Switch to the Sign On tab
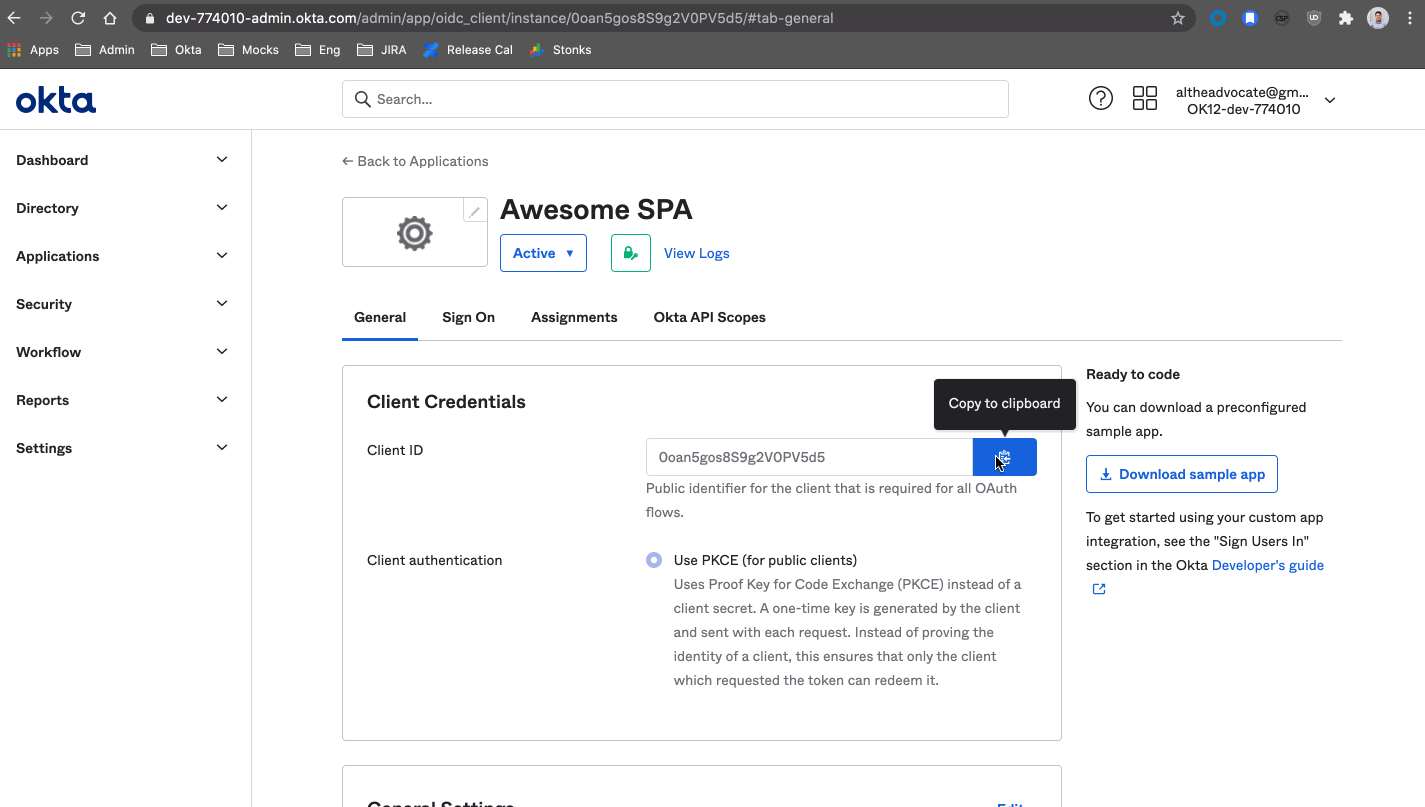1425x807 pixels. tap(468, 317)
